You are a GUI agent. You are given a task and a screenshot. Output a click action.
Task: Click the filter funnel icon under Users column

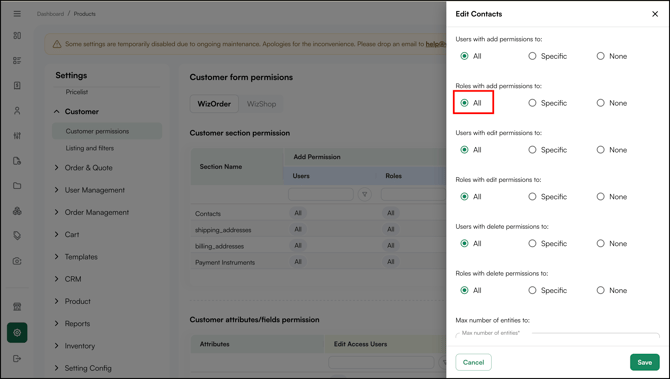364,194
